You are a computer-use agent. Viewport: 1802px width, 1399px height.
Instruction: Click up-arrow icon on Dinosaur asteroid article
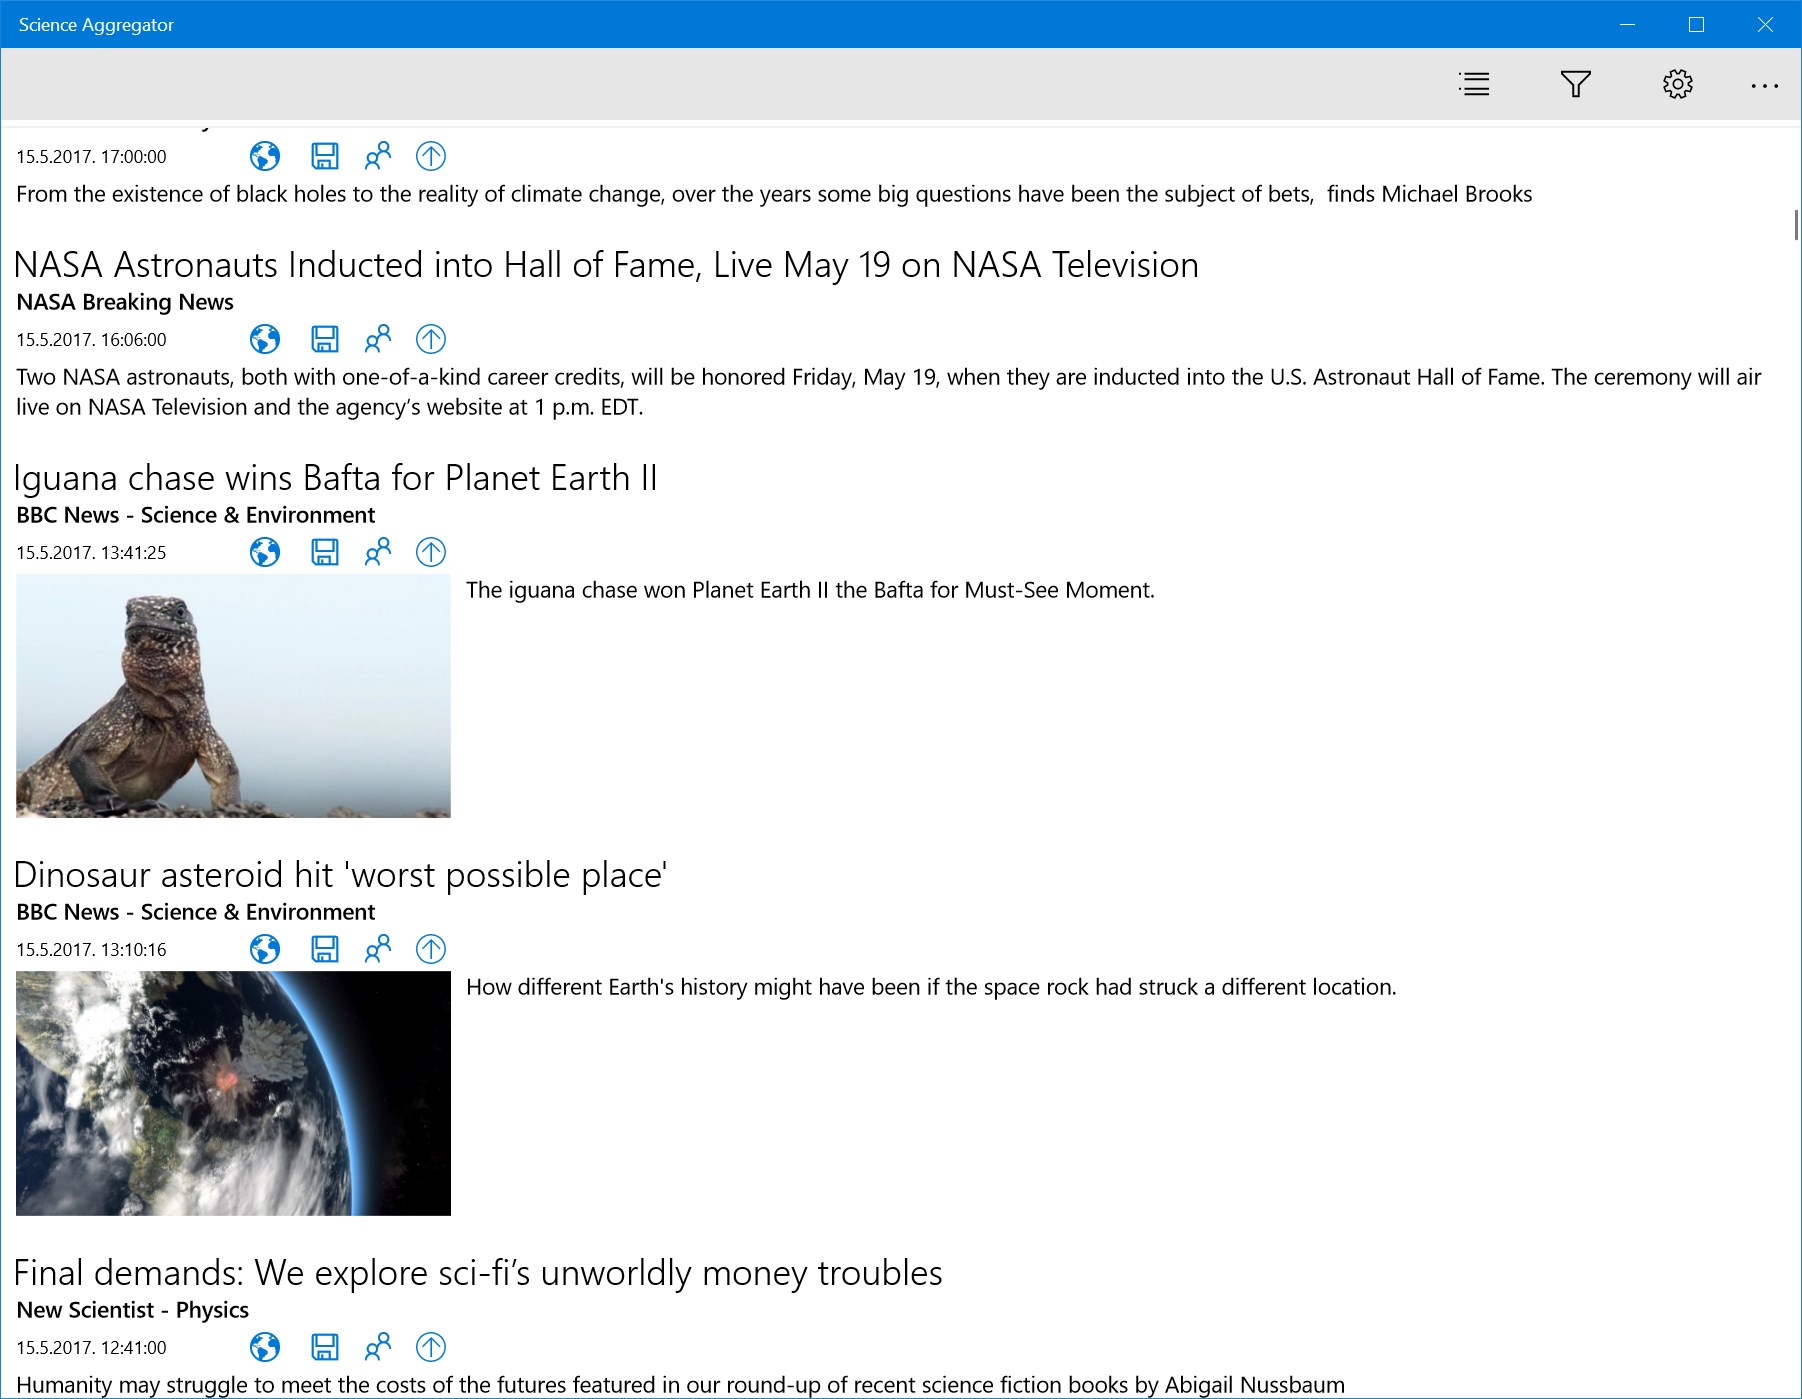pyautogui.click(x=431, y=949)
